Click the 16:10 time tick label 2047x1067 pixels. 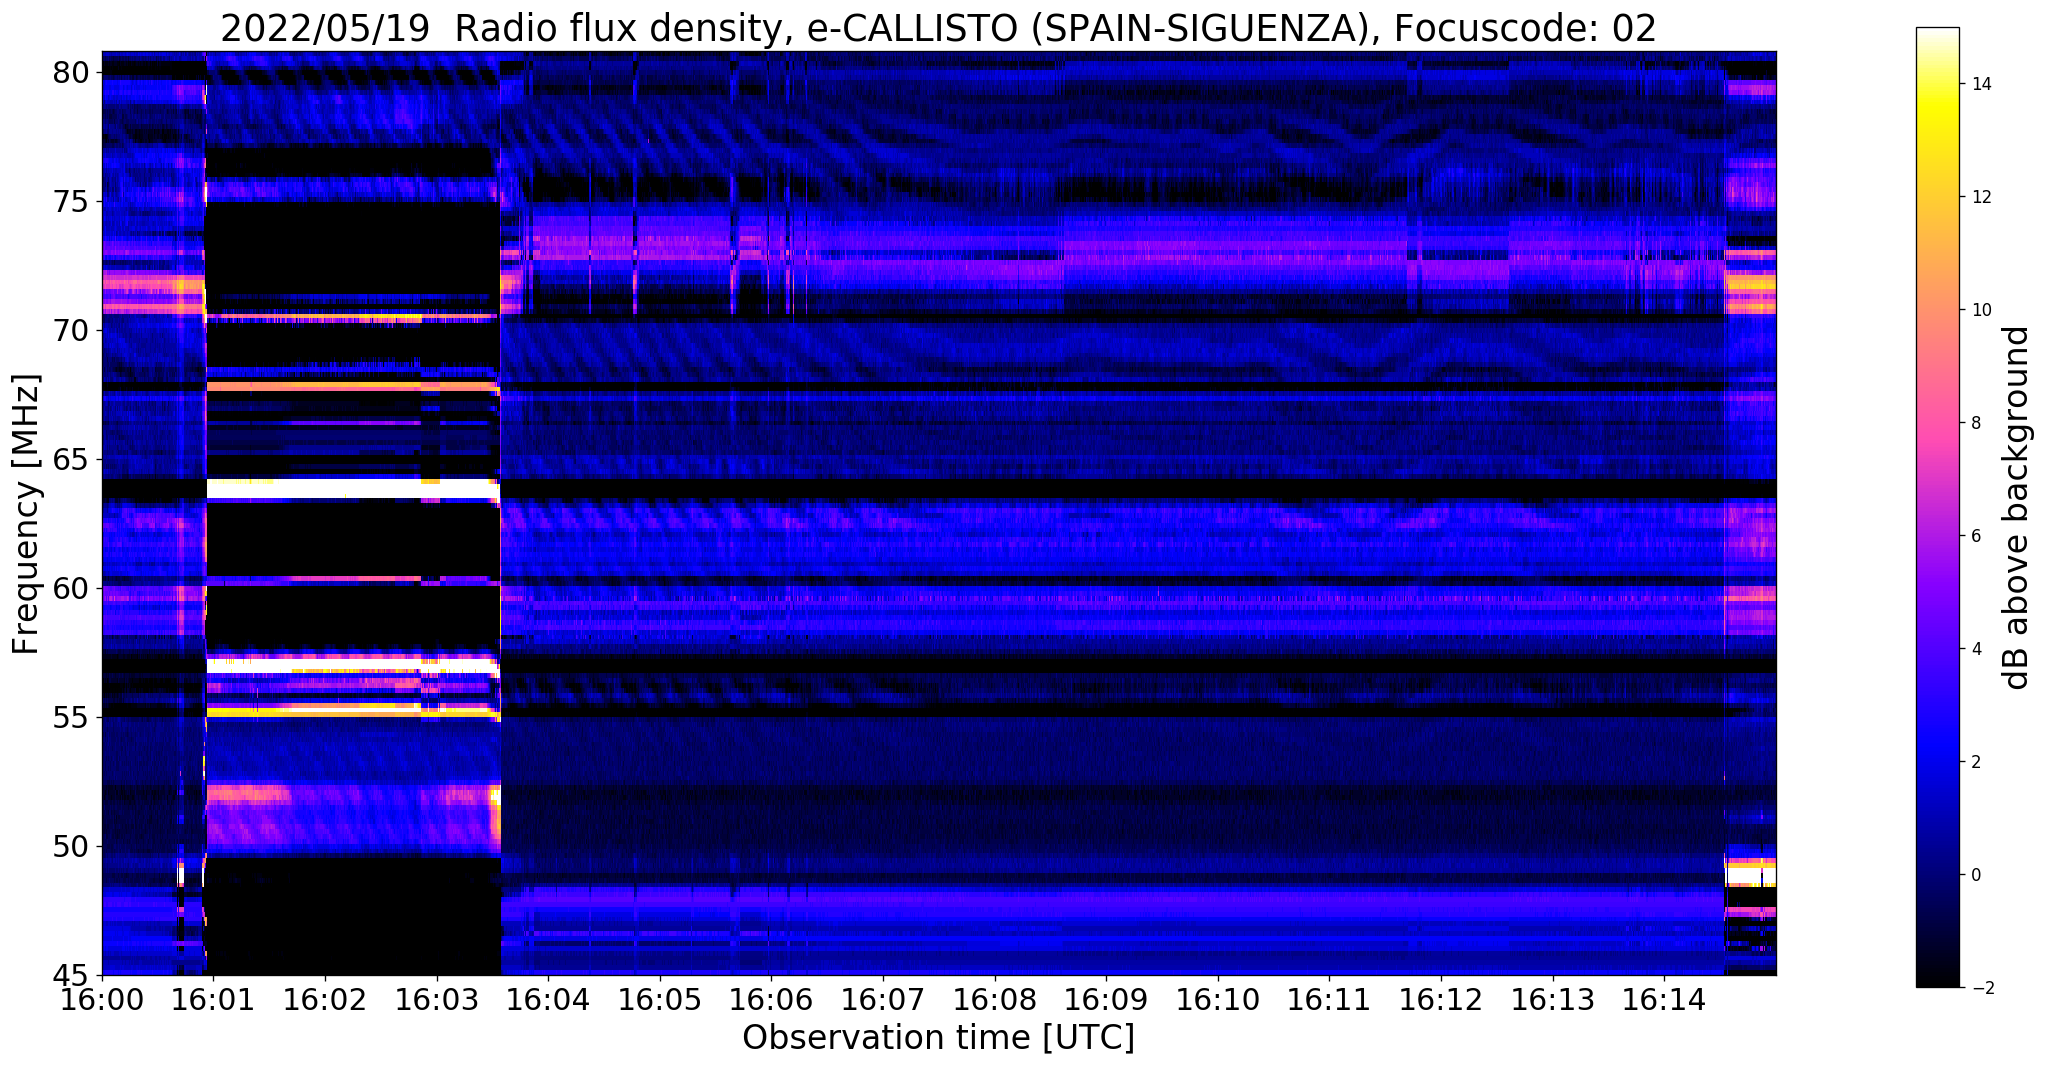click(1218, 999)
